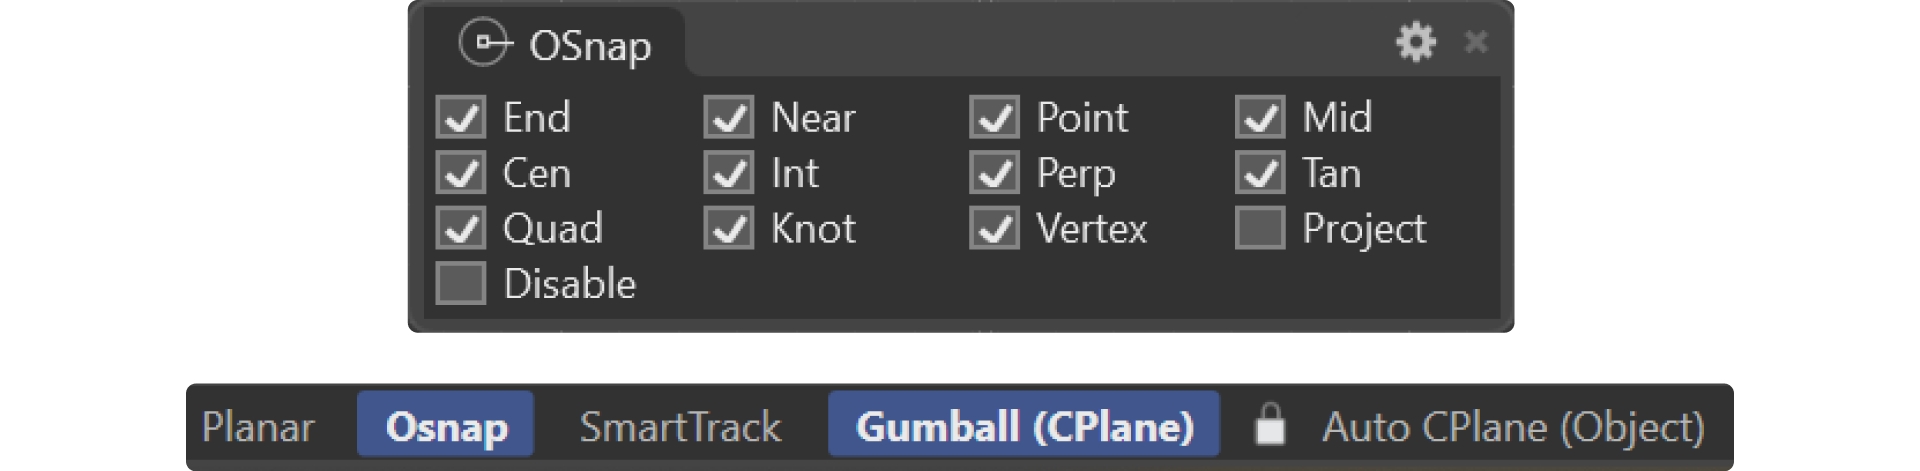Turn off Osnap in the status bar
This screenshot has width=1920, height=471.
click(446, 427)
